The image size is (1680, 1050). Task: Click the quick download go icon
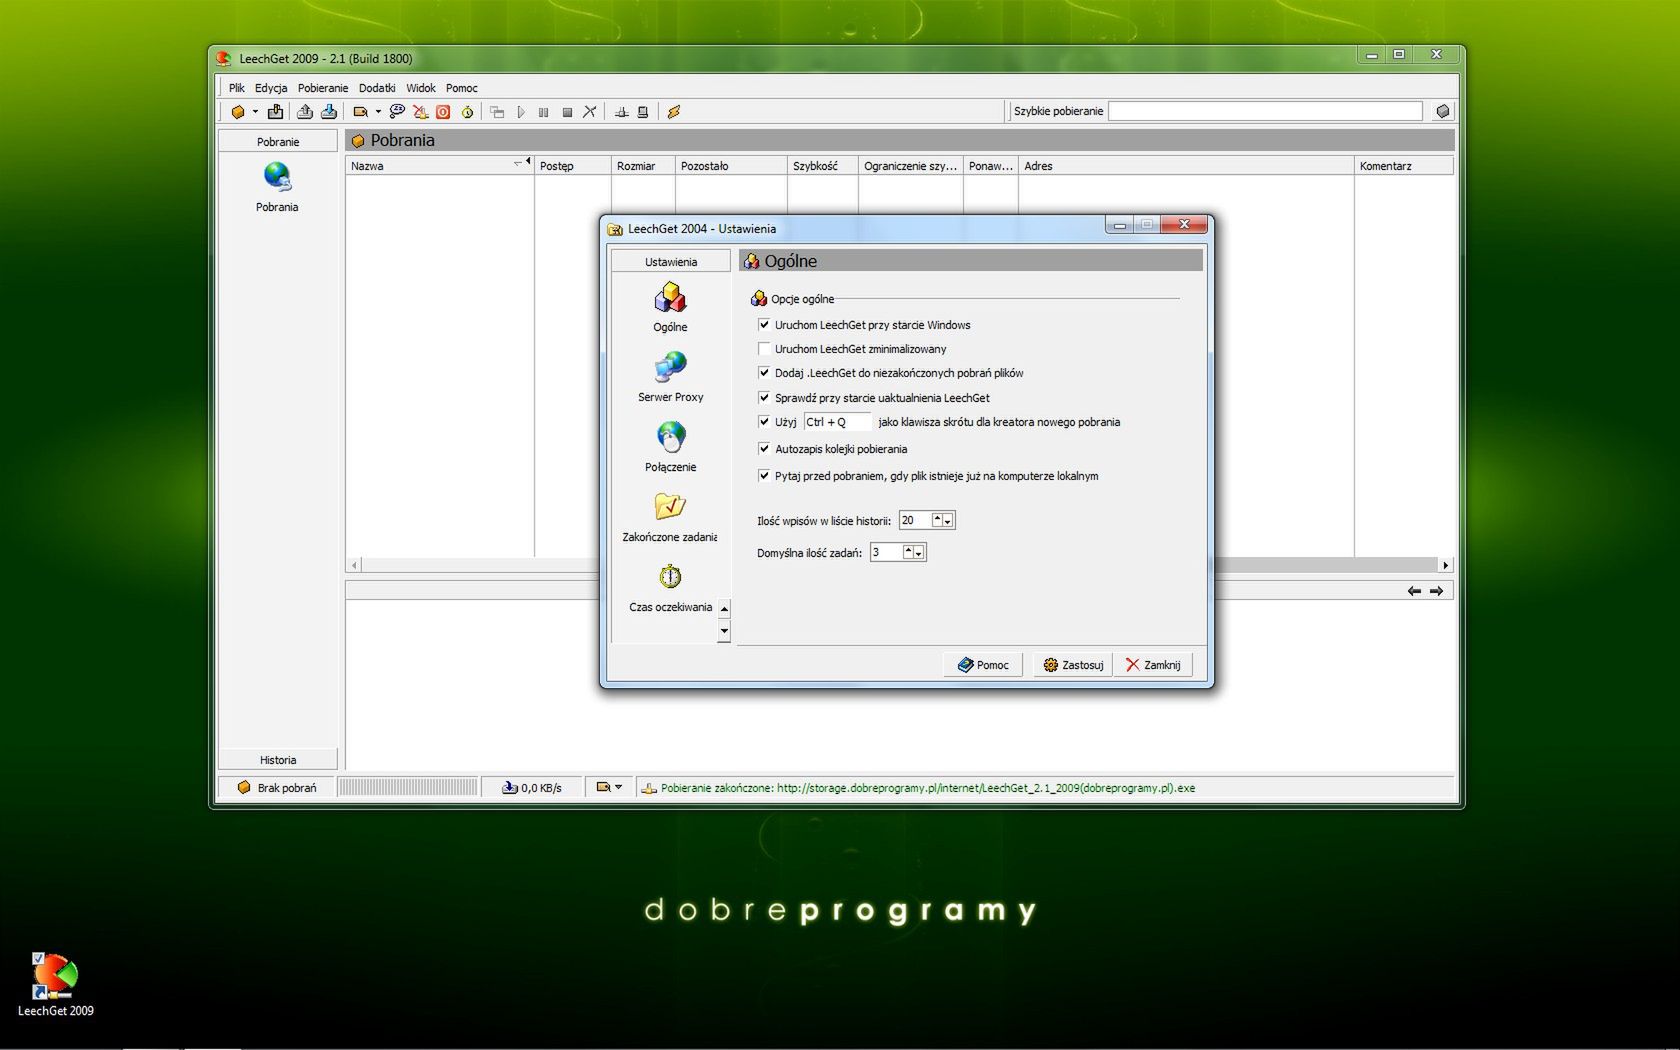click(x=1442, y=111)
